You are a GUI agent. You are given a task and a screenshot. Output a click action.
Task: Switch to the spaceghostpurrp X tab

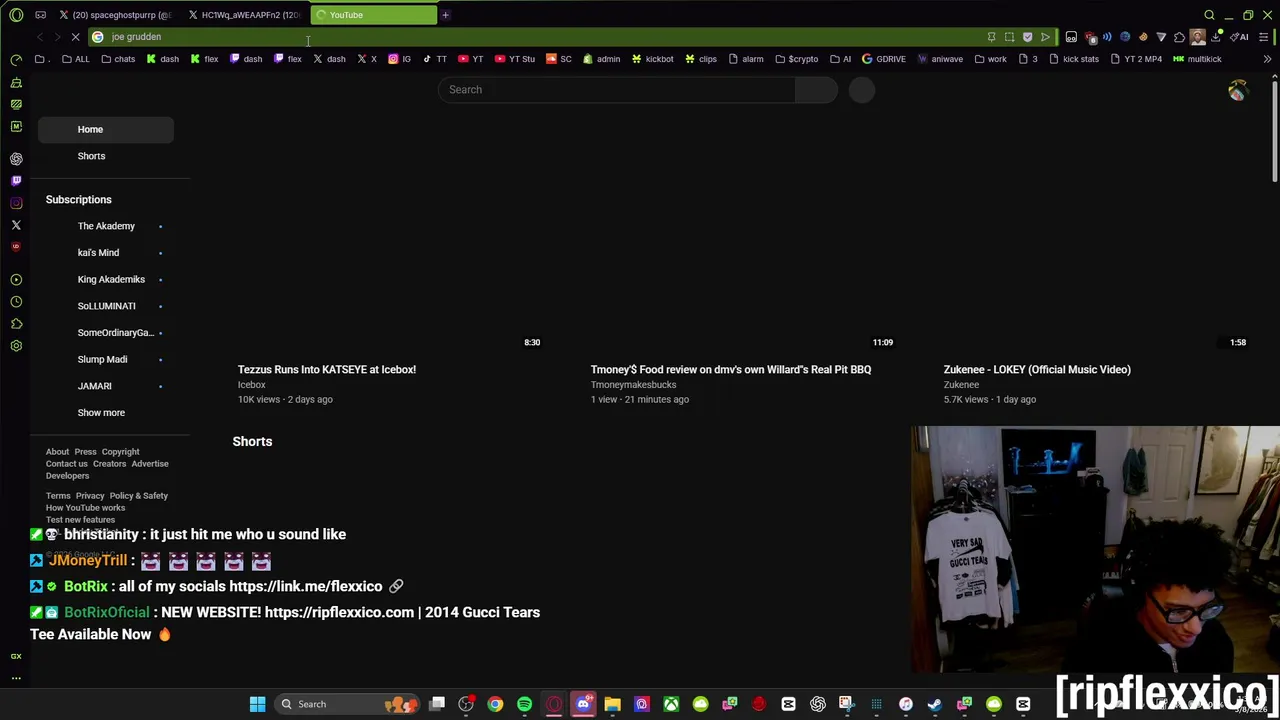point(115,15)
